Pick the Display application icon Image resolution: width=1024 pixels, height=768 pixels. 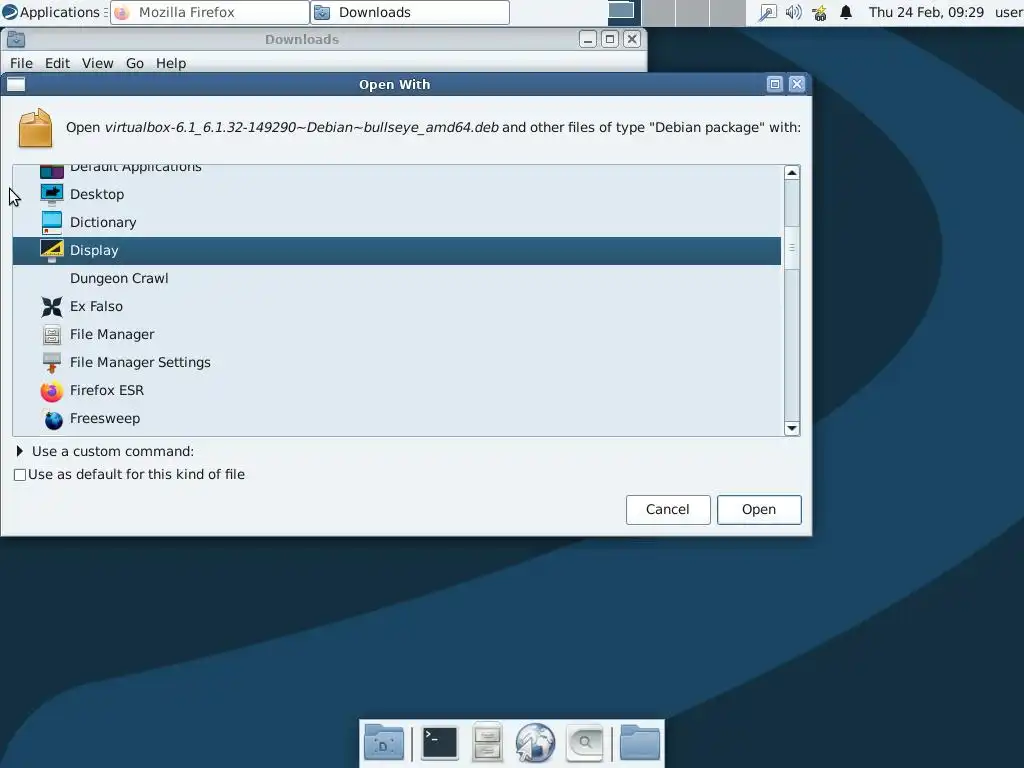(x=52, y=251)
